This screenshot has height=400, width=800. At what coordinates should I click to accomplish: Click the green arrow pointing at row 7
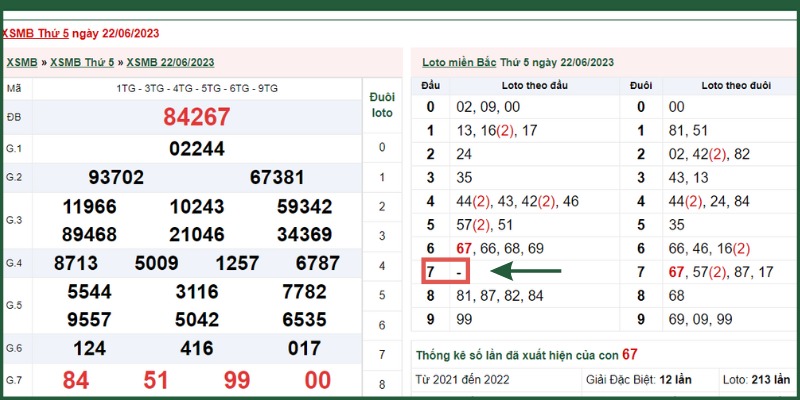tap(526, 271)
